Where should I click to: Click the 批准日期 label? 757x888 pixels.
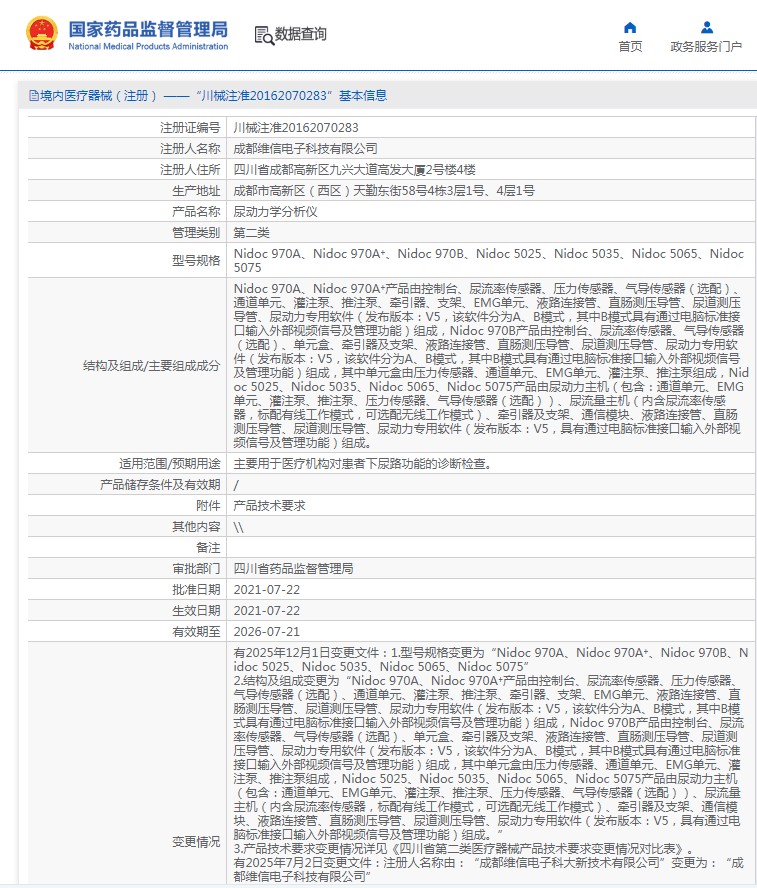click(196, 590)
